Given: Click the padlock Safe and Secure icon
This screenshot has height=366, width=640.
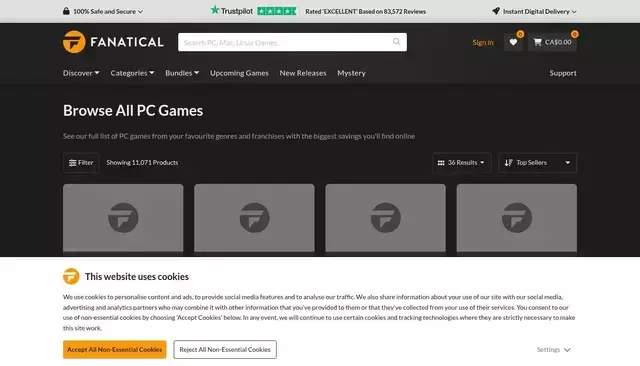Looking at the screenshot, I should tap(66, 11).
